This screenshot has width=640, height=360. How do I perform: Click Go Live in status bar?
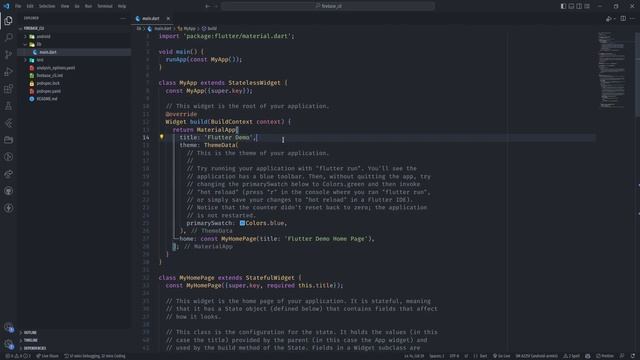click(x=502, y=356)
